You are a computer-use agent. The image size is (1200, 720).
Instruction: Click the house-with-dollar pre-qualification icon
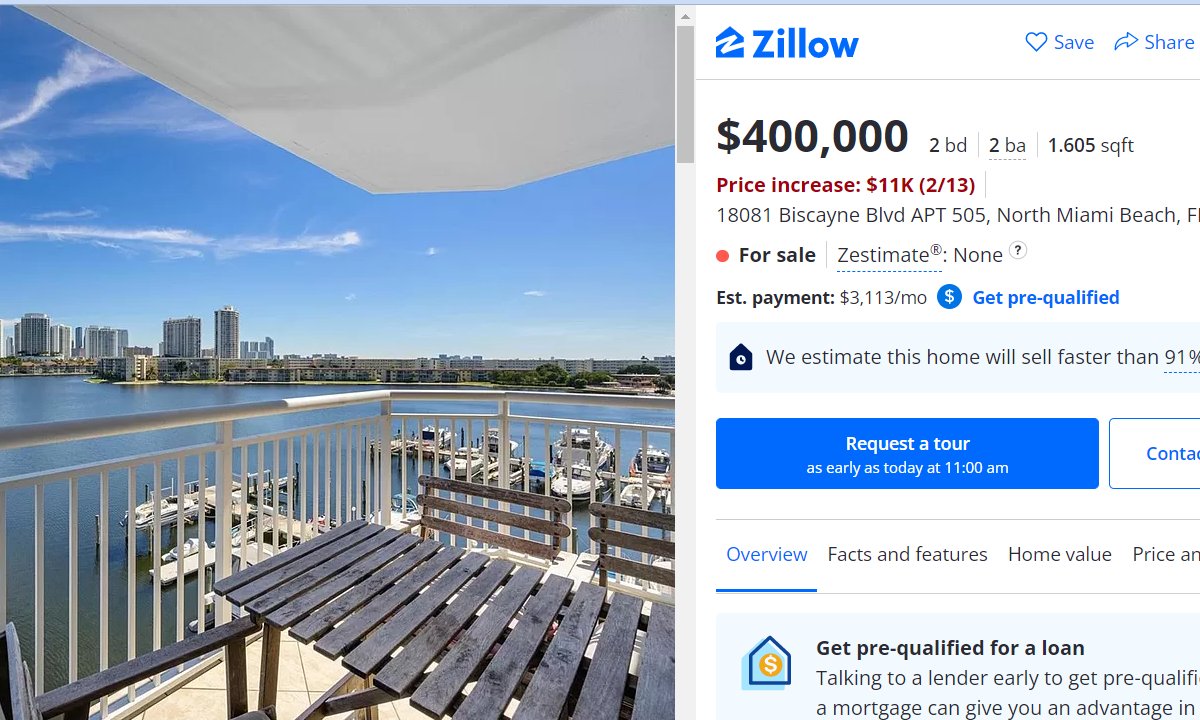[x=767, y=663]
